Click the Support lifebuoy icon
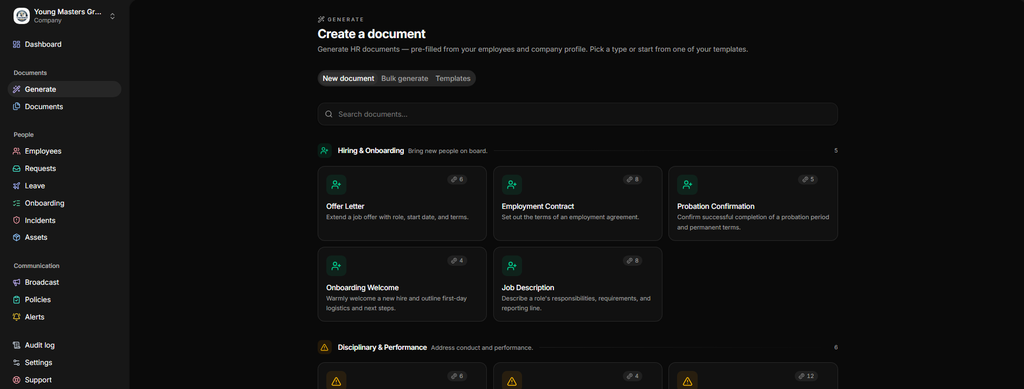1024x389 pixels. [x=17, y=380]
